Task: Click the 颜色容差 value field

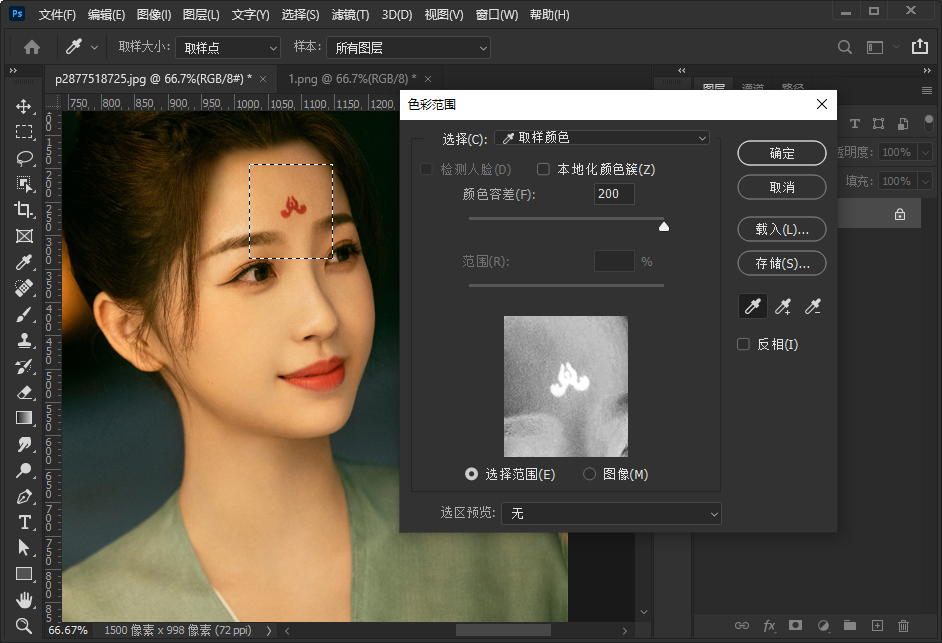Action: 614,194
